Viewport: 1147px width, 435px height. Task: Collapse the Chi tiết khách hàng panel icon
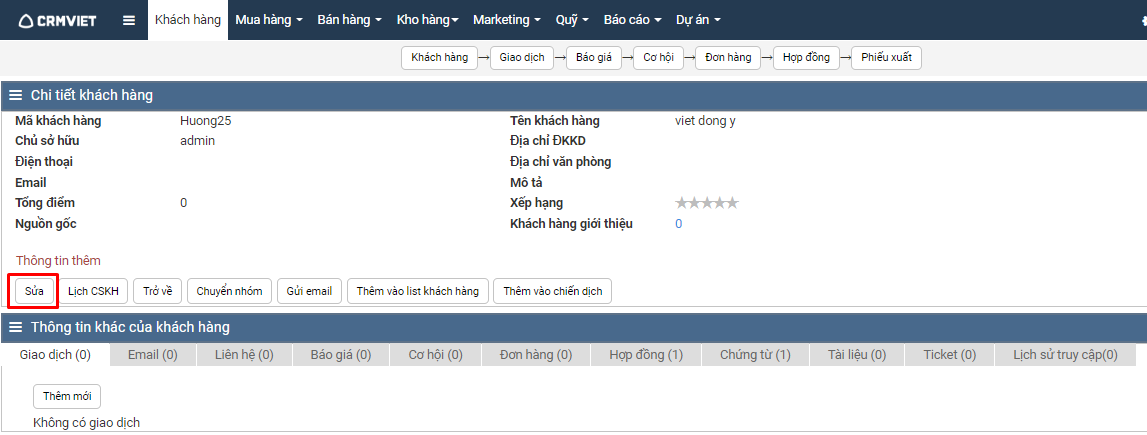(x=16, y=95)
